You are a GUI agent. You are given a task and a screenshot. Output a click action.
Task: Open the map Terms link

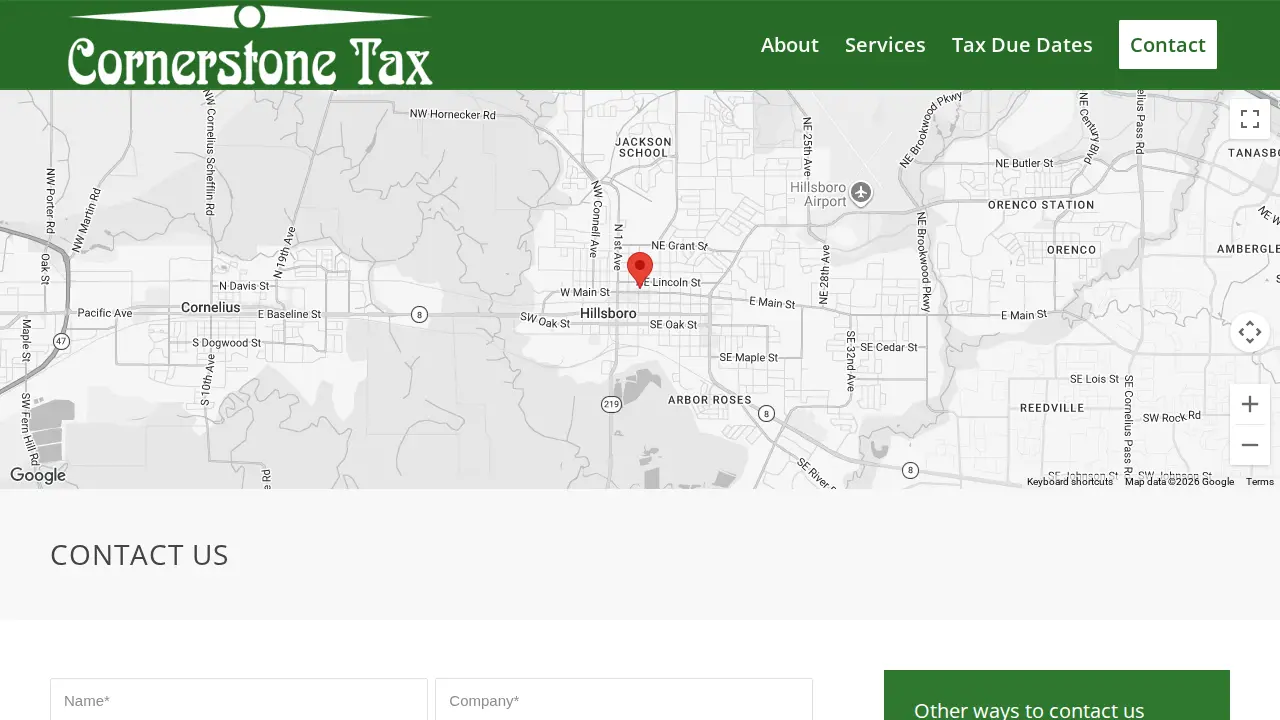[x=1260, y=482]
